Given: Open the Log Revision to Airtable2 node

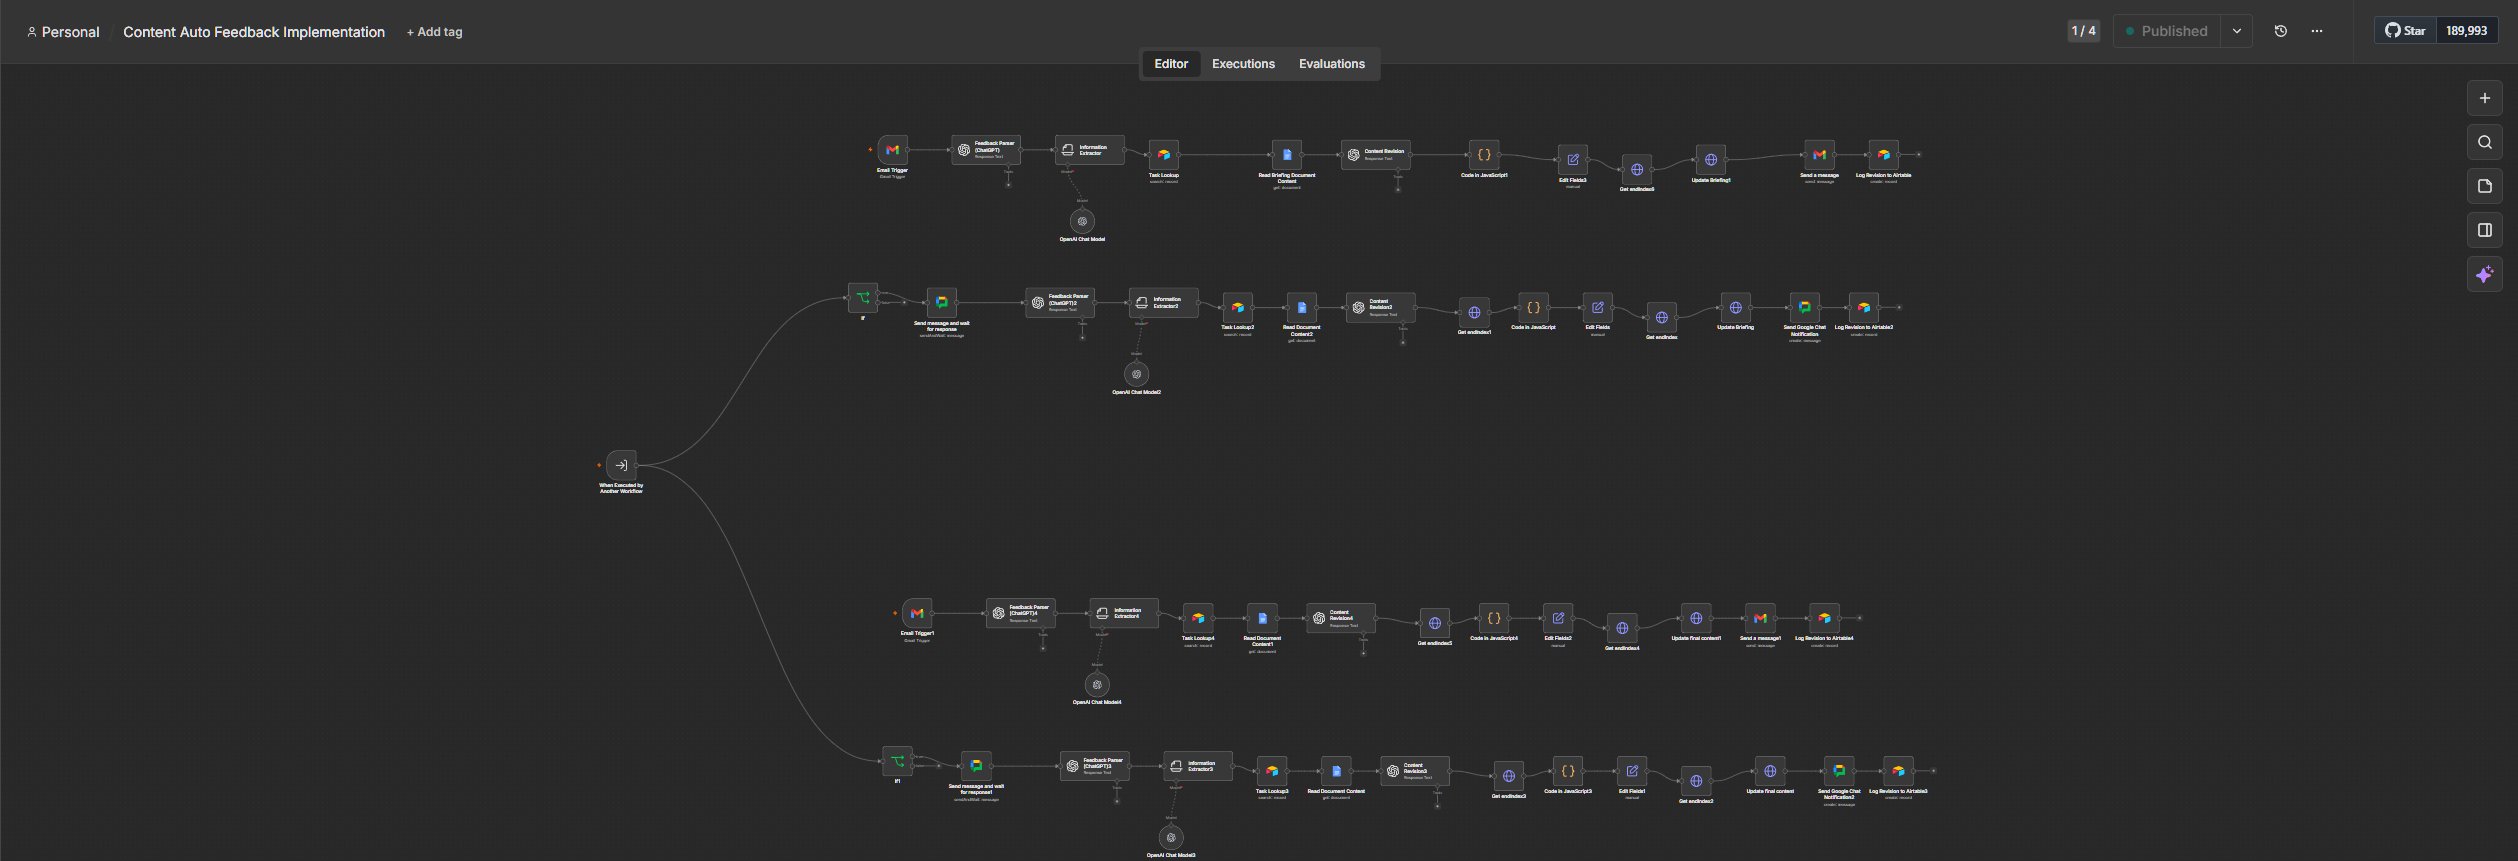Looking at the screenshot, I should (1864, 307).
